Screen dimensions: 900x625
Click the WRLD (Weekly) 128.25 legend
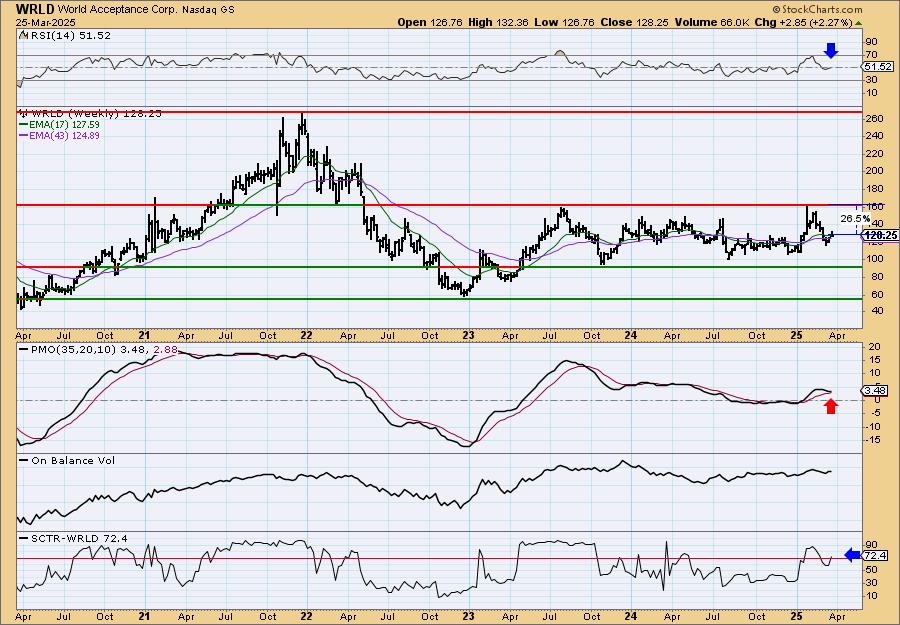pos(96,114)
